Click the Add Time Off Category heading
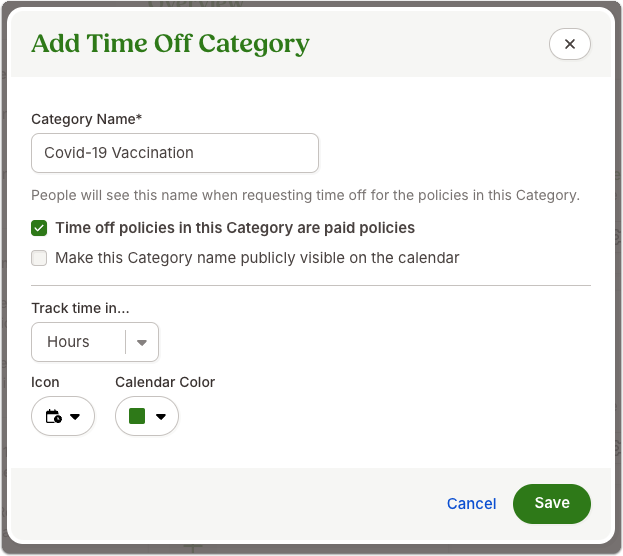623x556 pixels. (170, 44)
